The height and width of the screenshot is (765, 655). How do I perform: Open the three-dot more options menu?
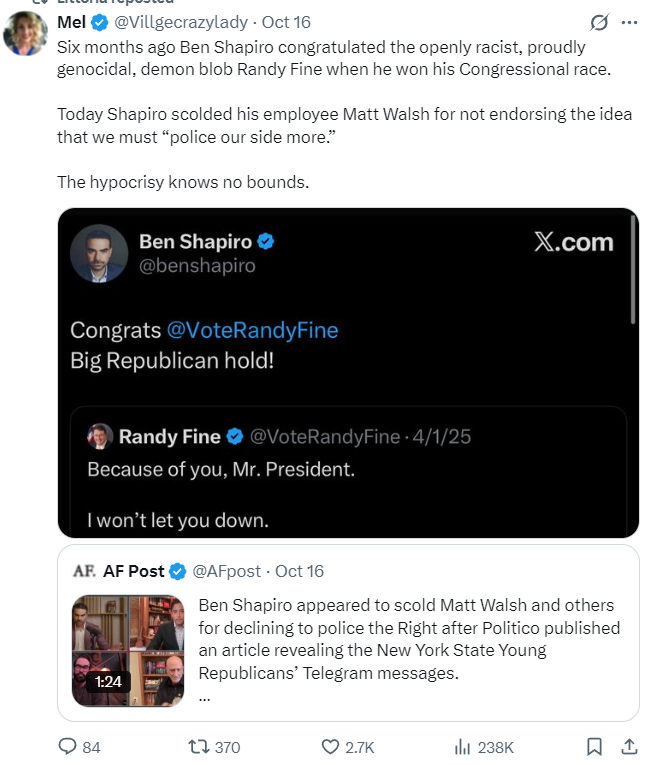pyautogui.click(x=629, y=22)
